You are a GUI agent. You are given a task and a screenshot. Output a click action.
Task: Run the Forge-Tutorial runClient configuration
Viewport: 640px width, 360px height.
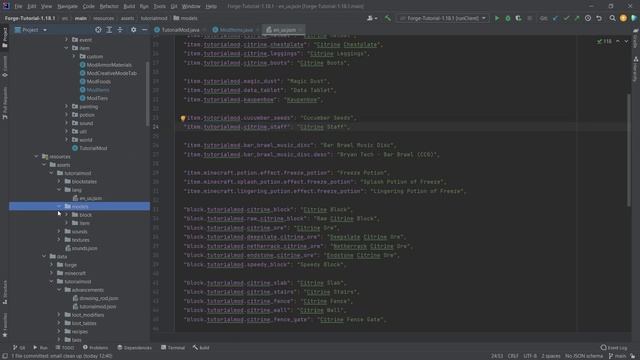pyautogui.click(x=497, y=18)
